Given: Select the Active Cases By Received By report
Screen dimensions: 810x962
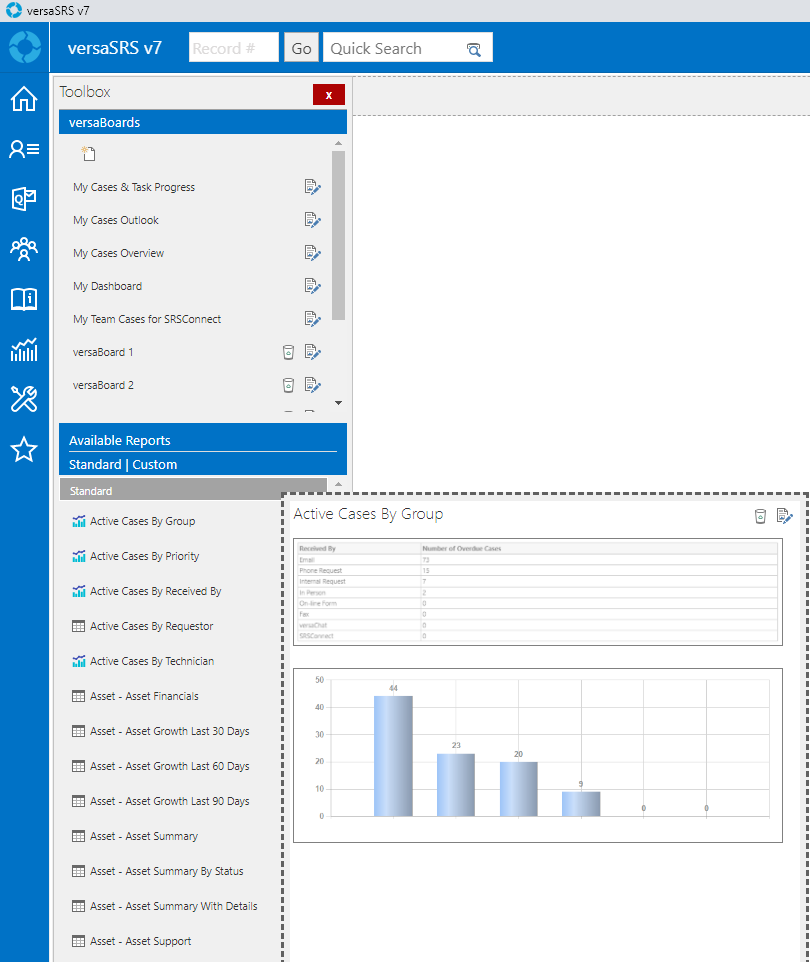Looking at the screenshot, I should click(156, 591).
